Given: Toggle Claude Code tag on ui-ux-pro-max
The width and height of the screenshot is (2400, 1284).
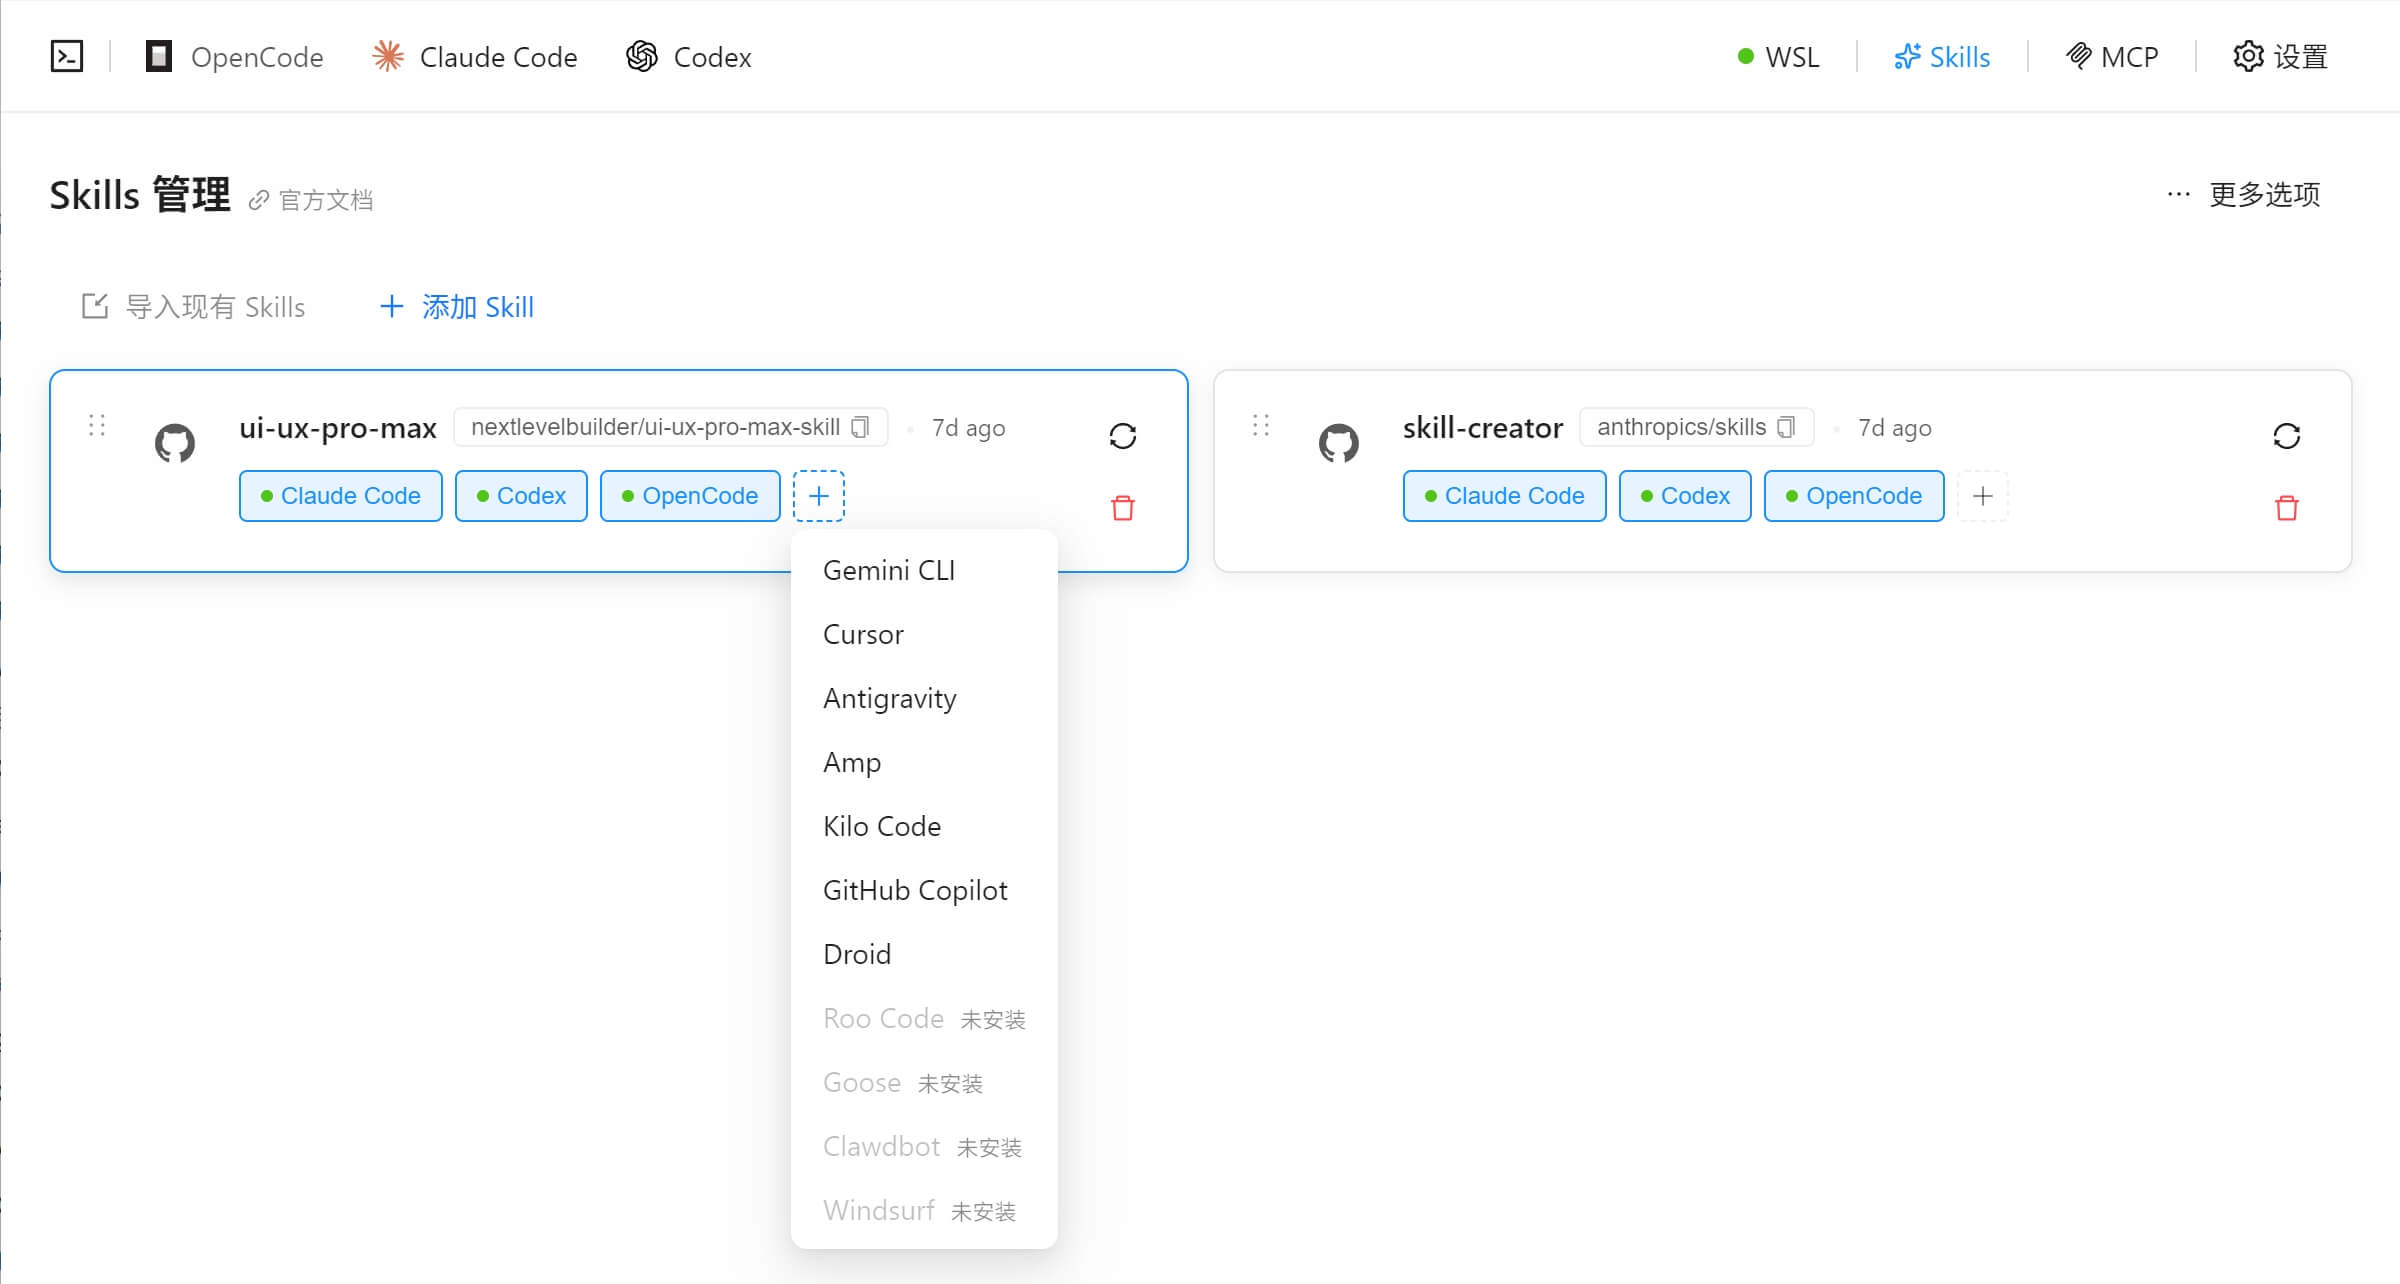Looking at the screenshot, I should pyautogui.click(x=341, y=496).
